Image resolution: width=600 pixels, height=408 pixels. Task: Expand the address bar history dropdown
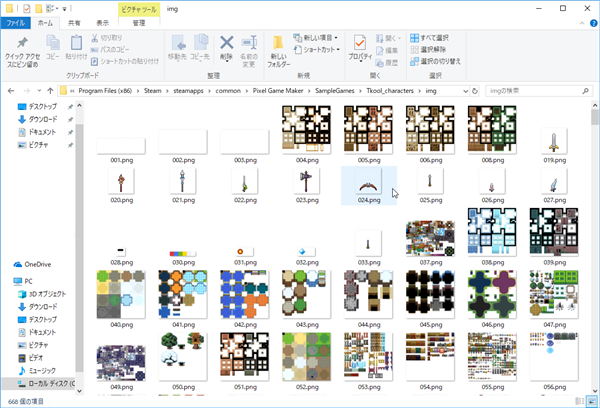coord(465,91)
